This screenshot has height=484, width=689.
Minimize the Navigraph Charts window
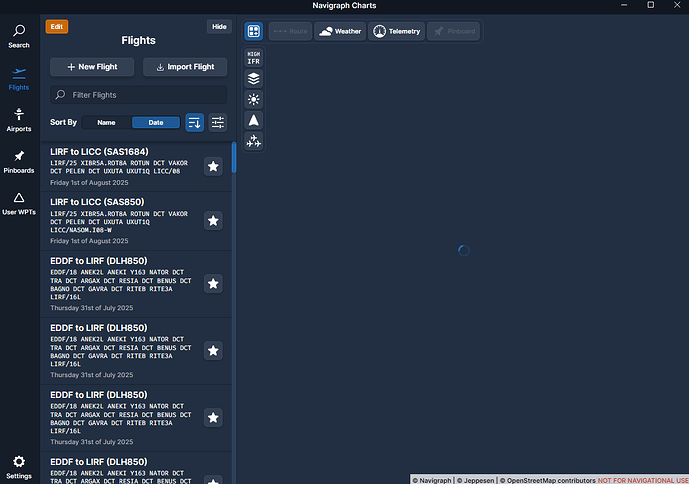click(624, 5)
